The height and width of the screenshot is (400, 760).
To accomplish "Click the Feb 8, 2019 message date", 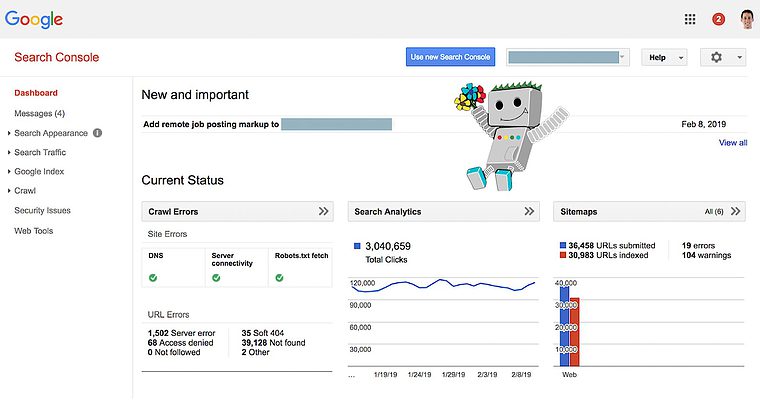I will point(704,124).
